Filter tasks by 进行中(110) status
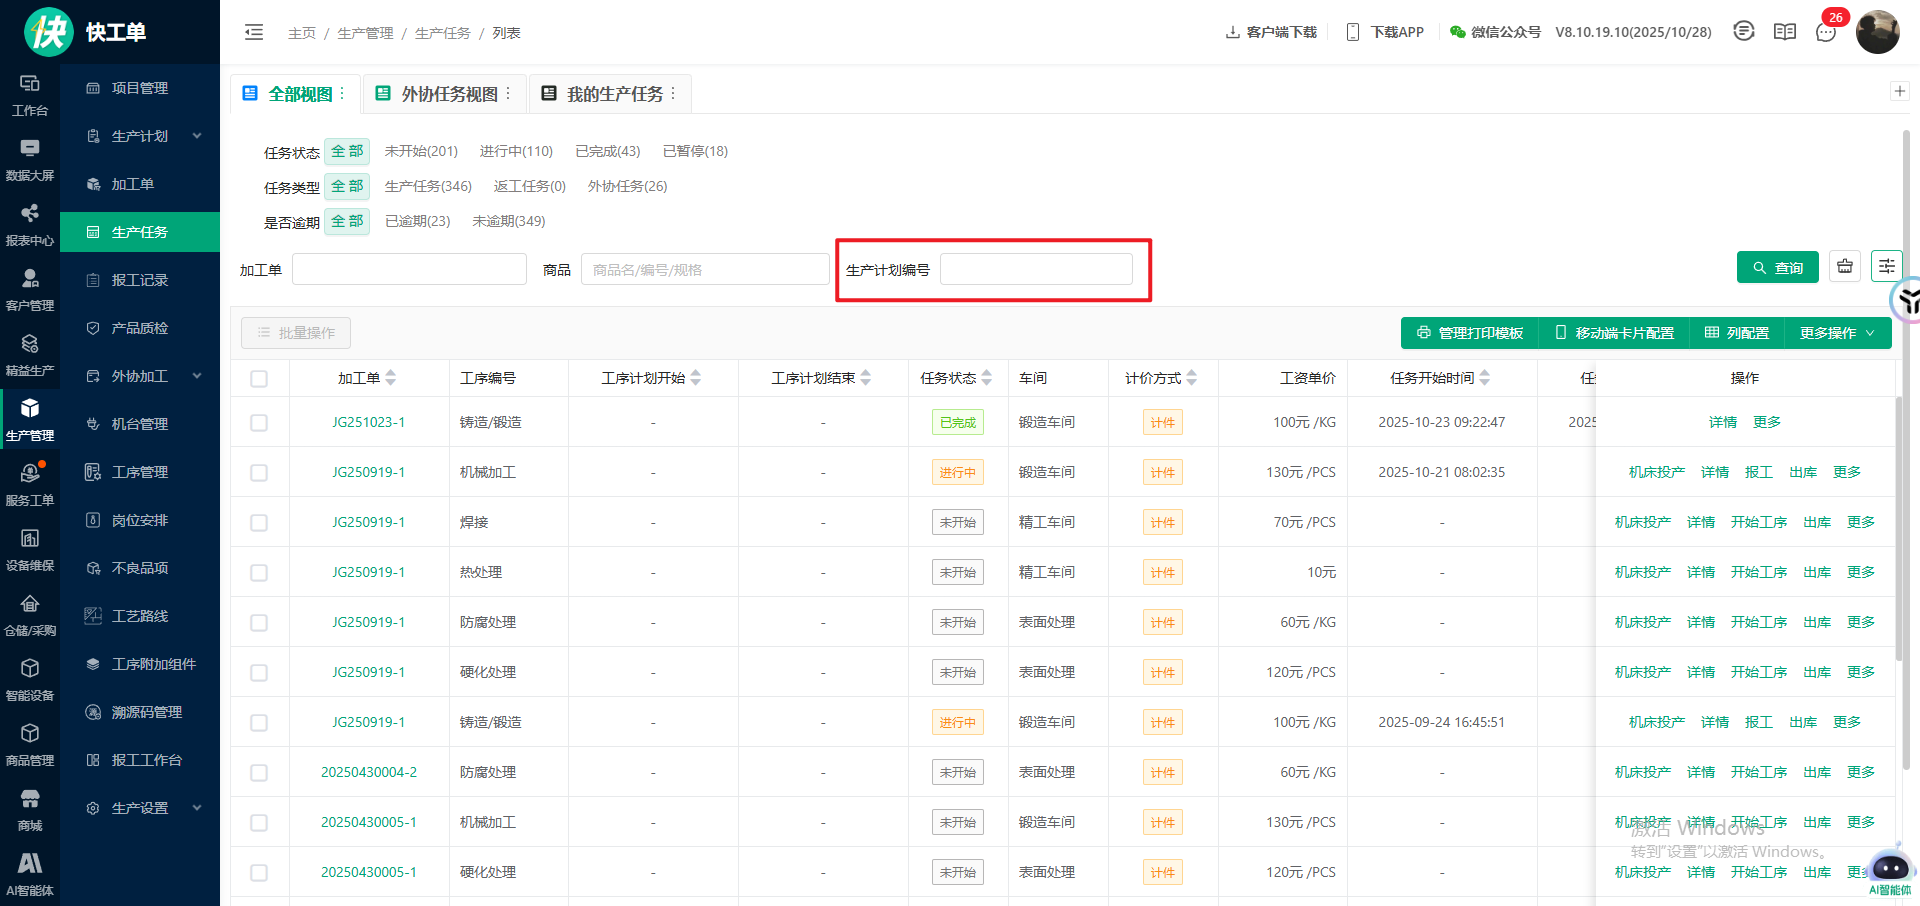 (516, 151)
